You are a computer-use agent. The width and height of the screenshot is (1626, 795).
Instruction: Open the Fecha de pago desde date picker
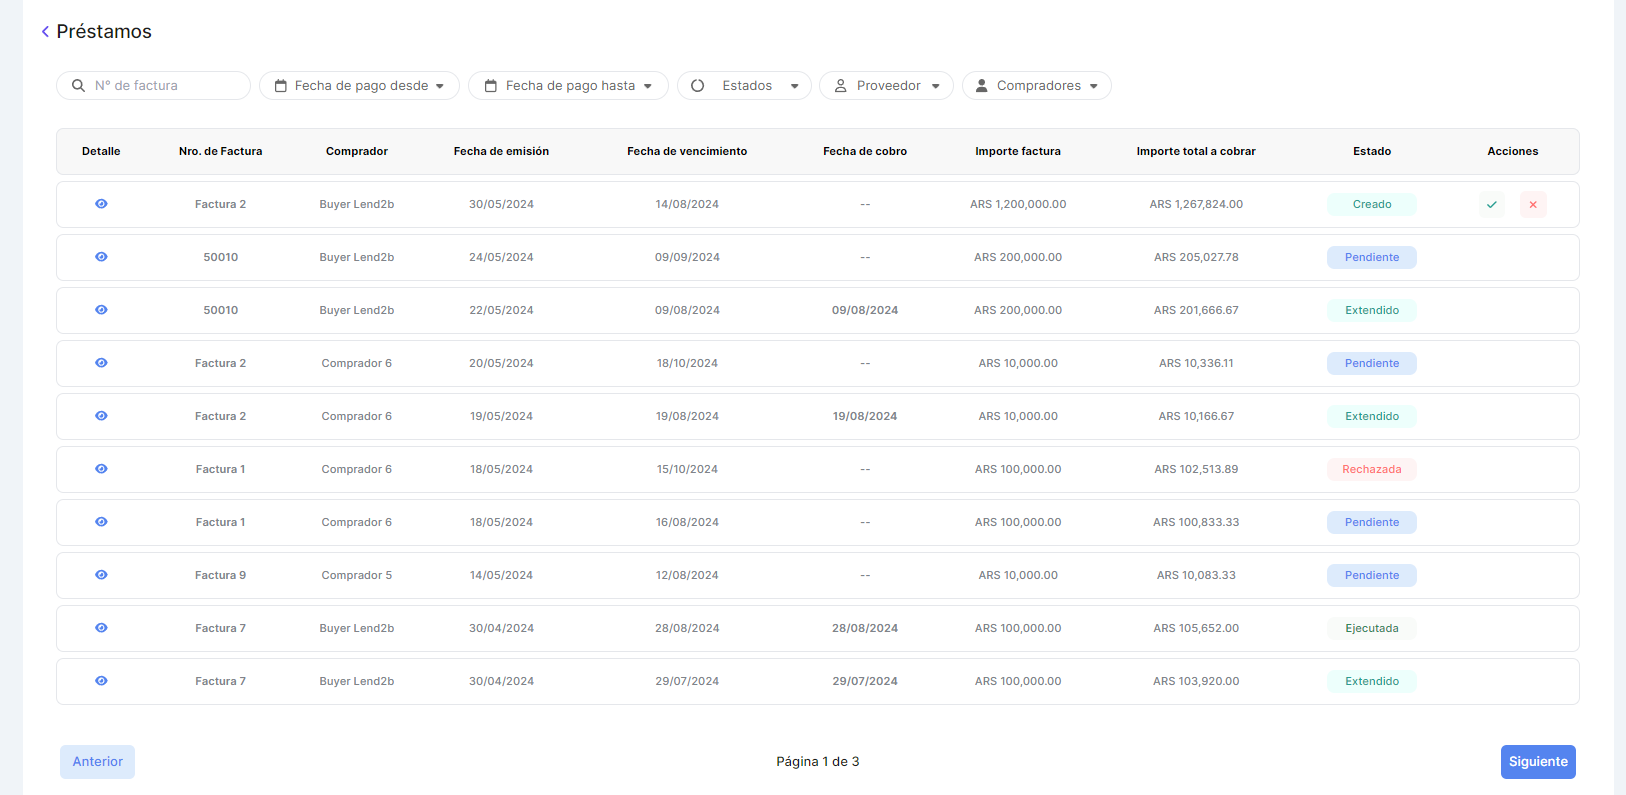(359, 86)
